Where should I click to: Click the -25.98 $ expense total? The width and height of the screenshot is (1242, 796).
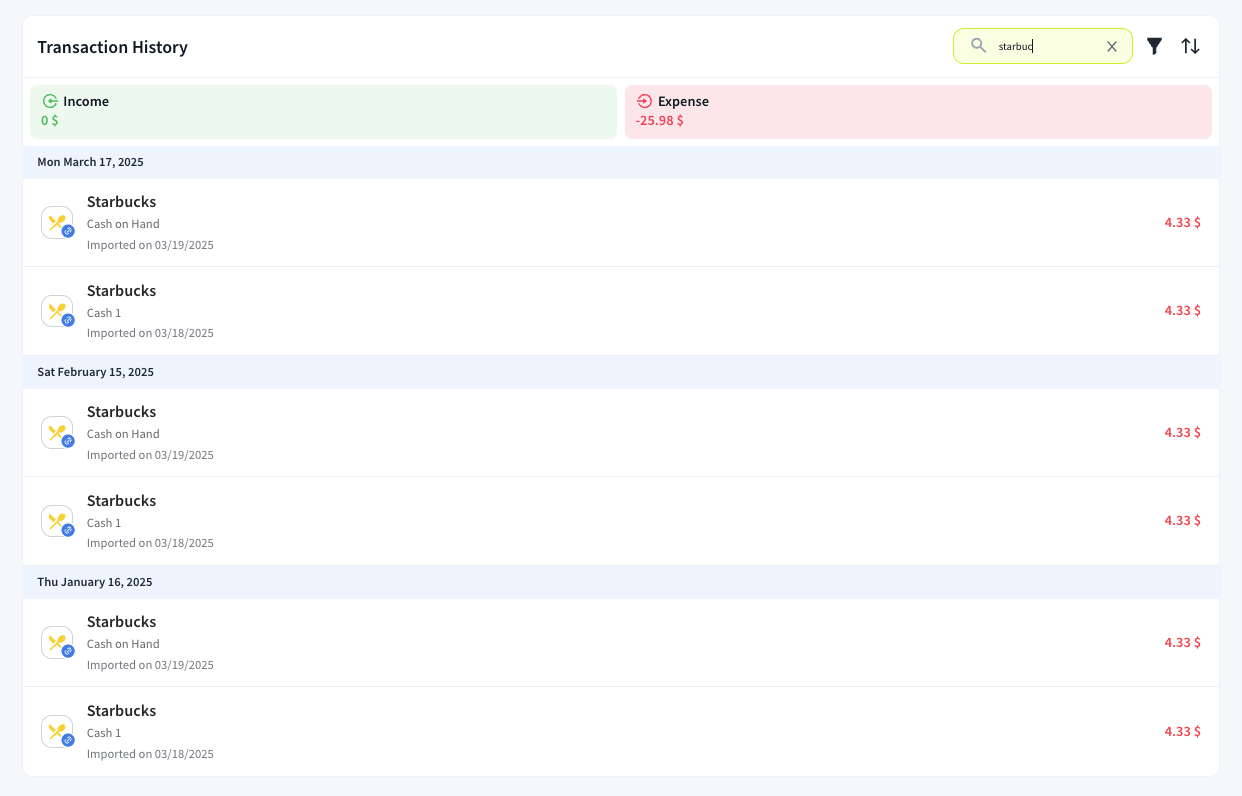pyautogui.click(x=660, y=120)
